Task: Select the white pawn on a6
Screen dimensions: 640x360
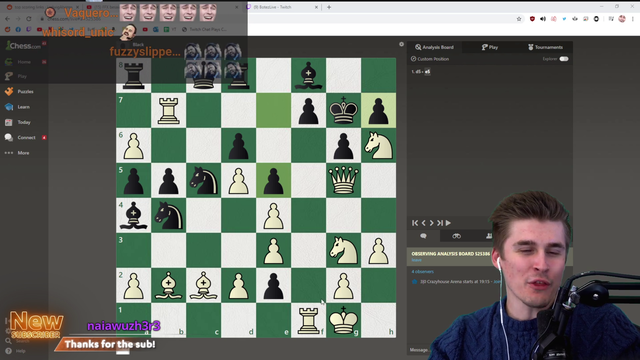Action: coord(133,145)
